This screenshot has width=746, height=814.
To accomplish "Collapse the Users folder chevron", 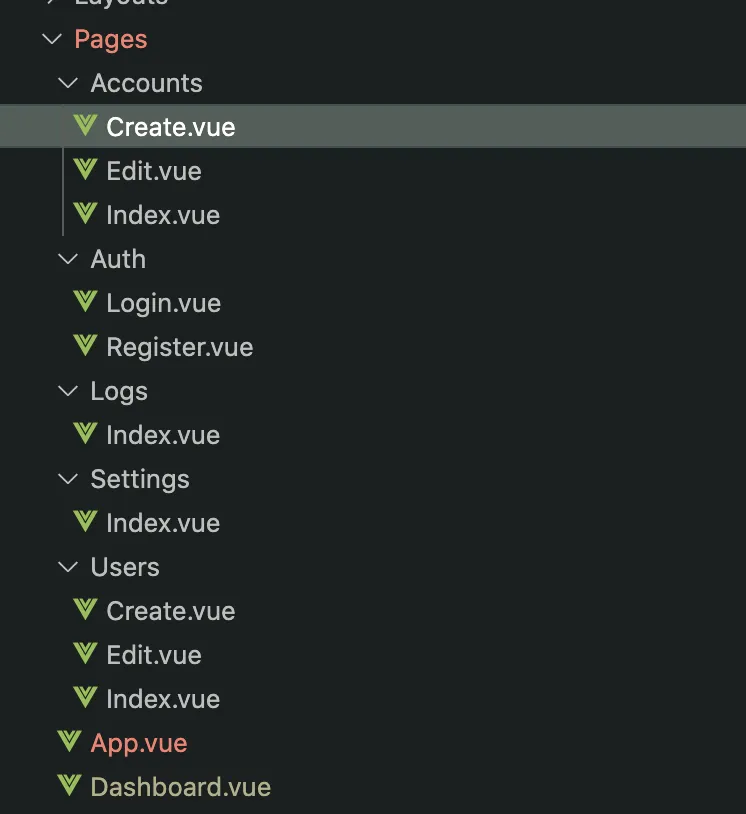I will (x=68, y=567).
